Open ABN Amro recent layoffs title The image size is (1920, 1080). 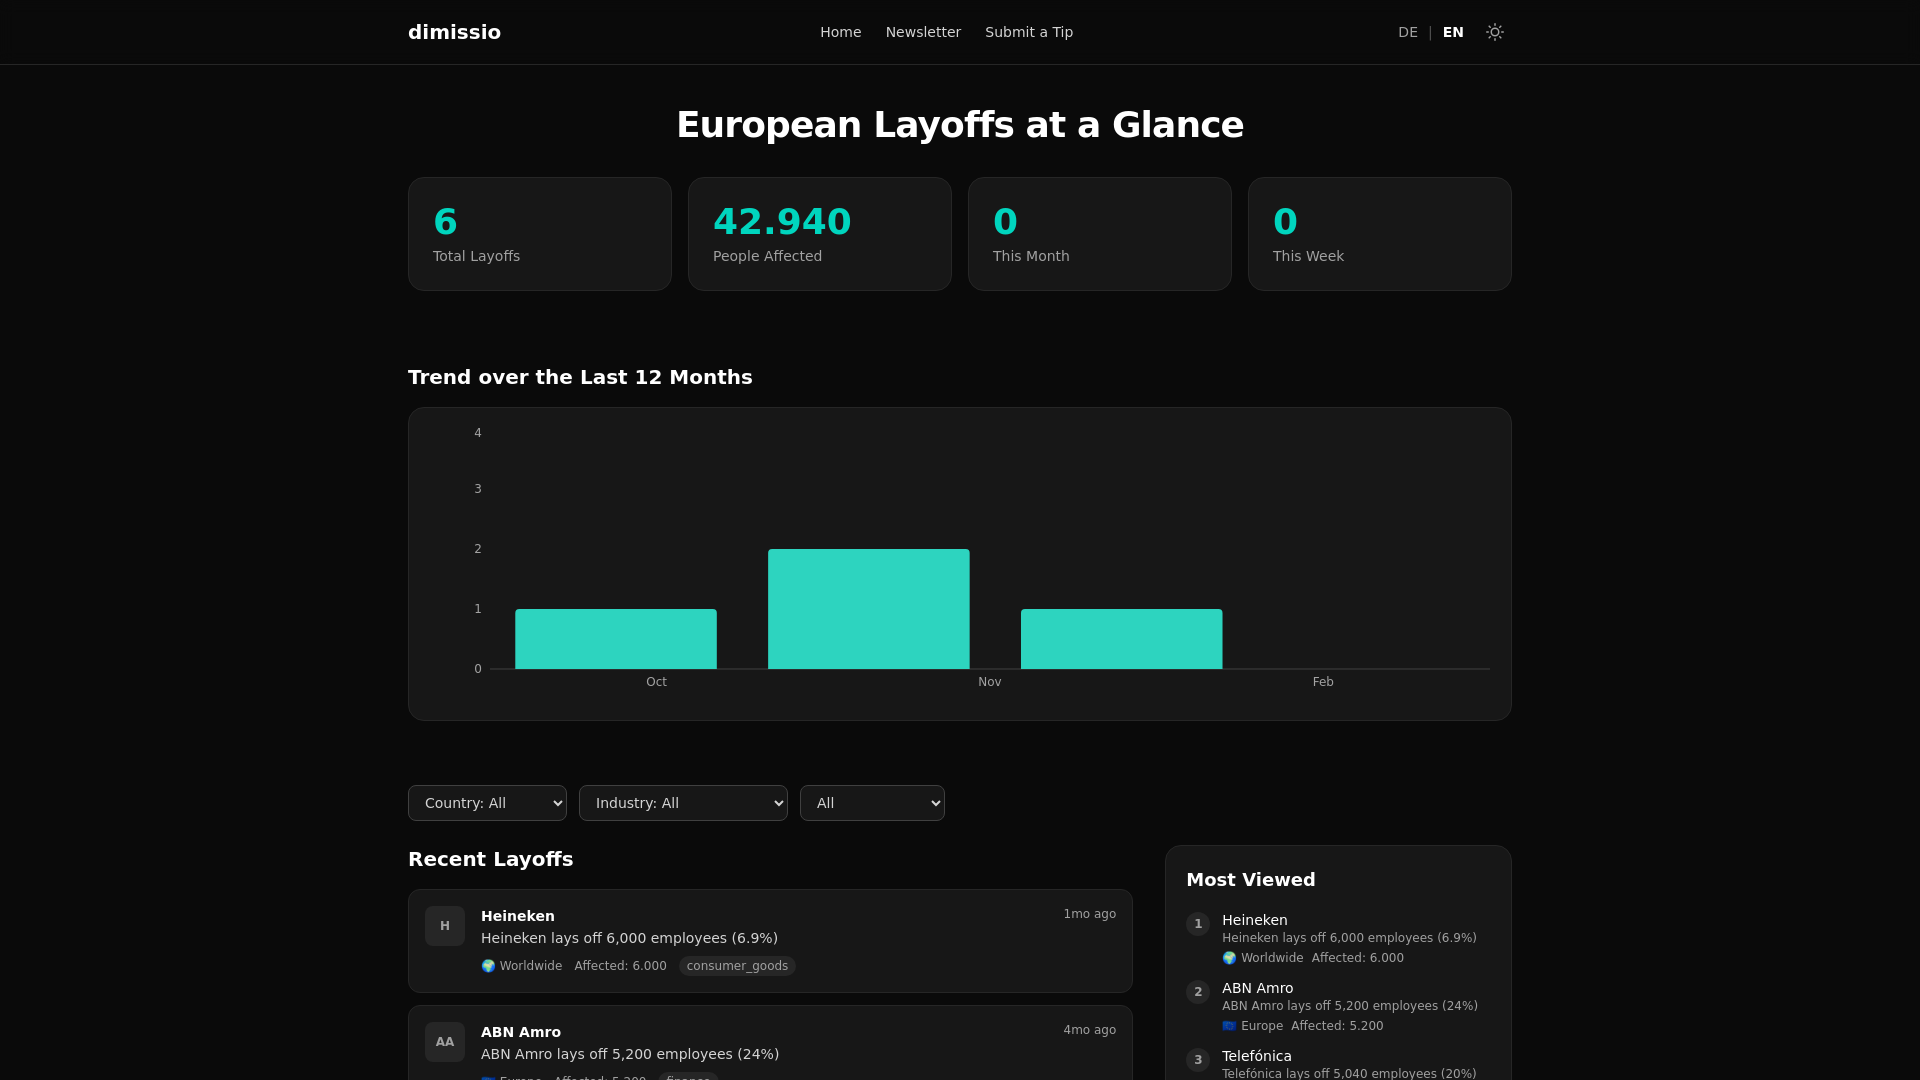click(521, 1032)
